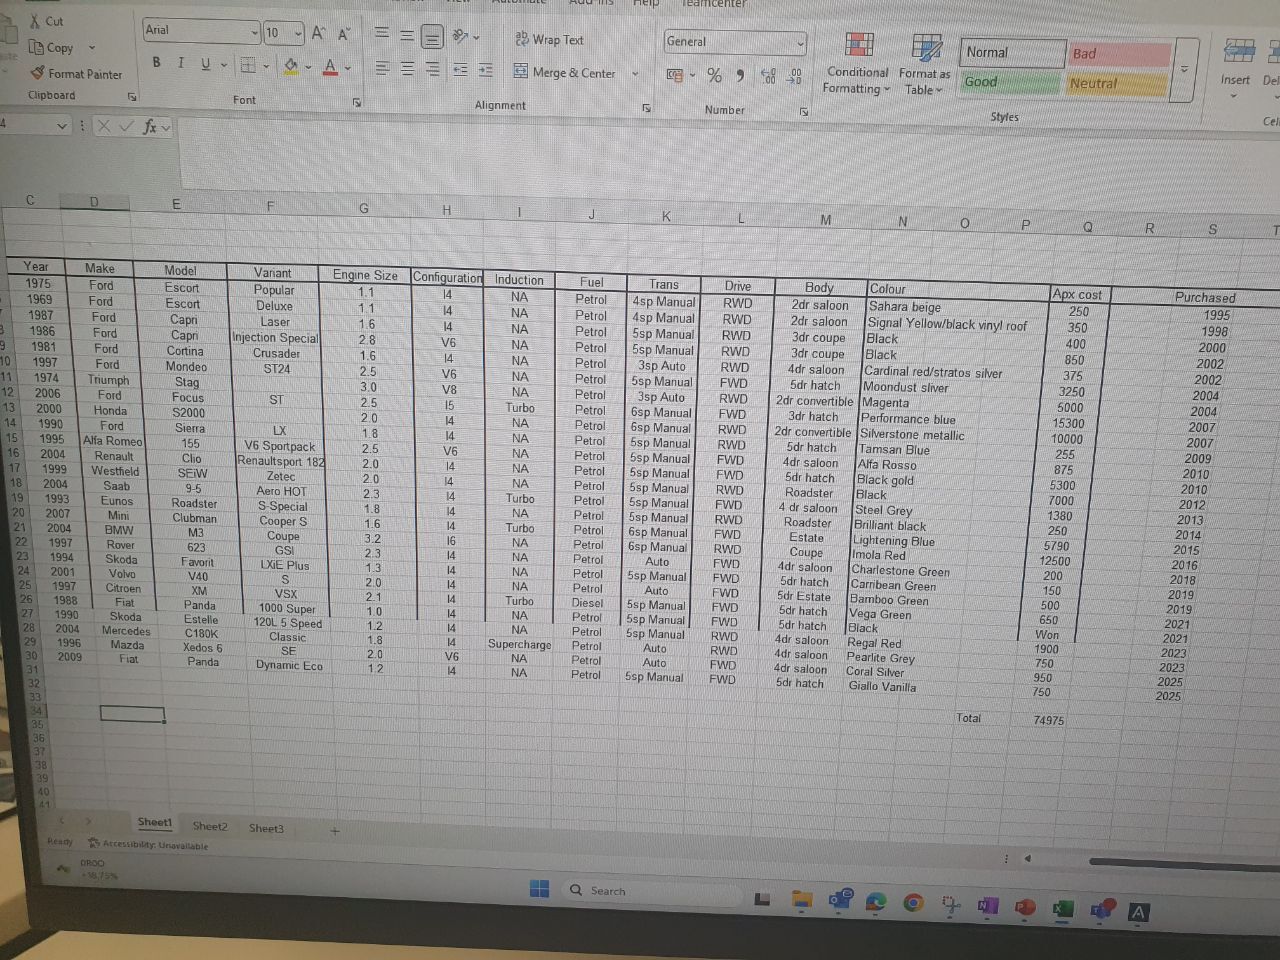This screenshot has height=960, width=1280.
Task: Click the Insert Function fx icon
Action: click(x=150, y=127)
